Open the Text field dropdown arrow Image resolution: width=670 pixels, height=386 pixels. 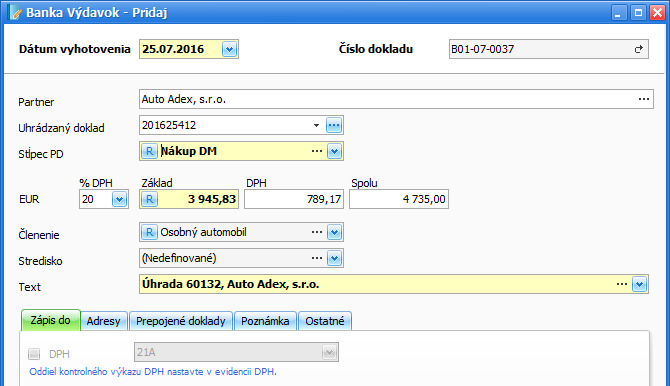pyautogui.click(x=639, y=284)
